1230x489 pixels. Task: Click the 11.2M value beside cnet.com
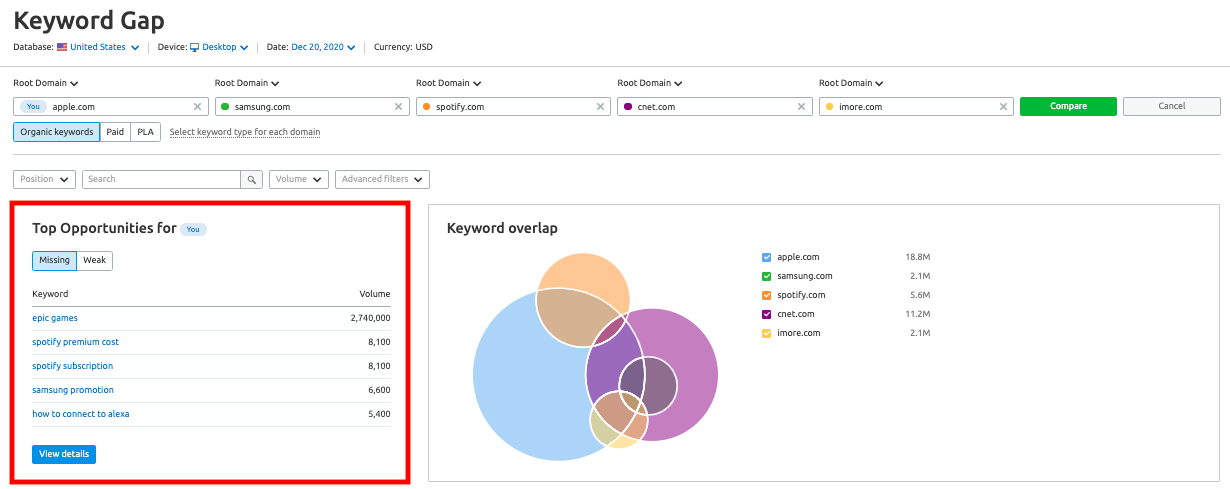click(918, 314)
